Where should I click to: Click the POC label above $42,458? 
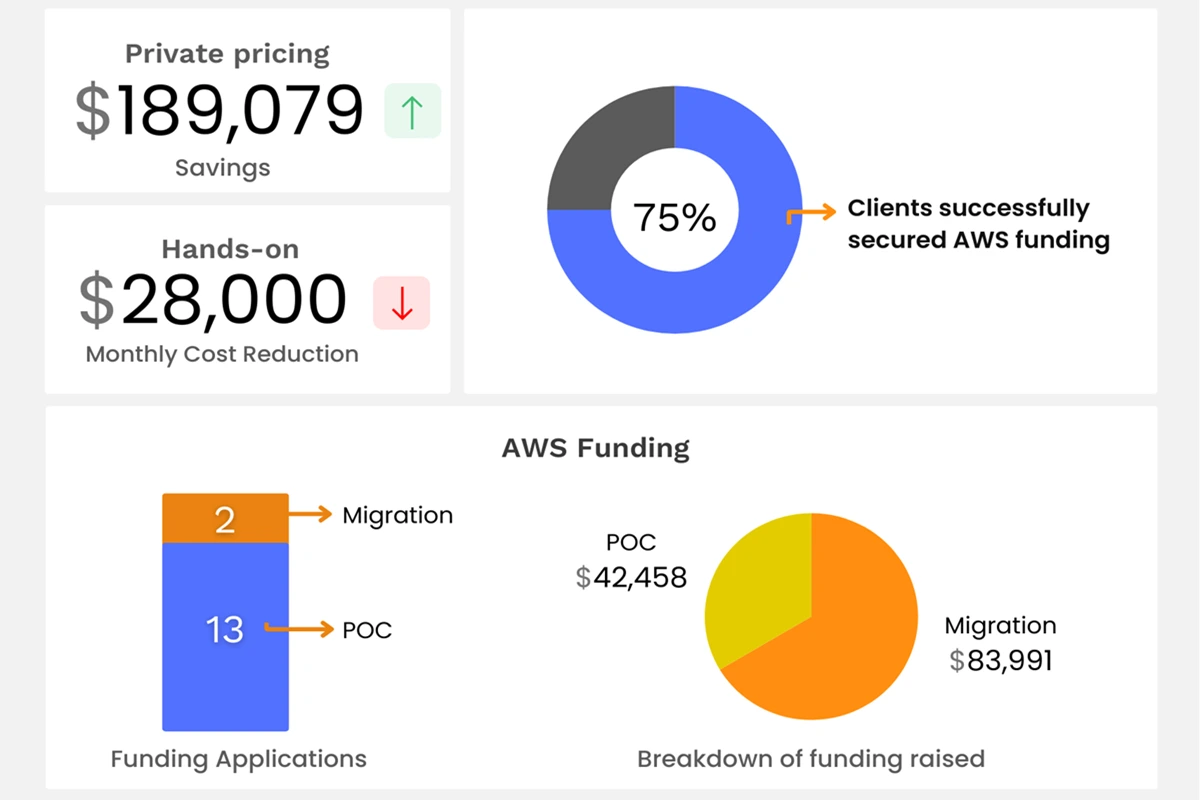(x=631, y=543)
